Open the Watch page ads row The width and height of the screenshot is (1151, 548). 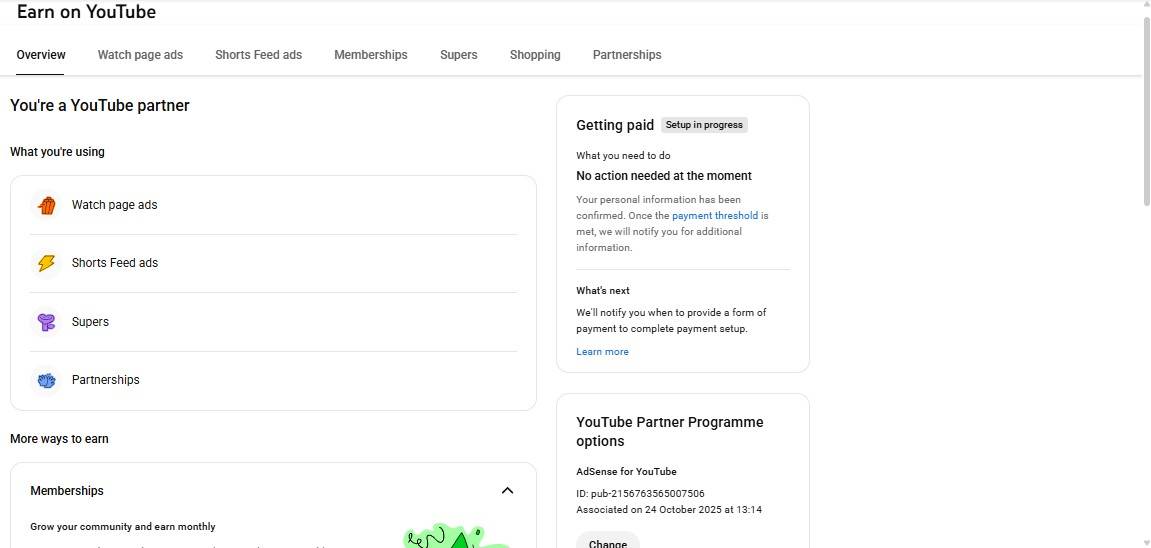coord(273,205)
